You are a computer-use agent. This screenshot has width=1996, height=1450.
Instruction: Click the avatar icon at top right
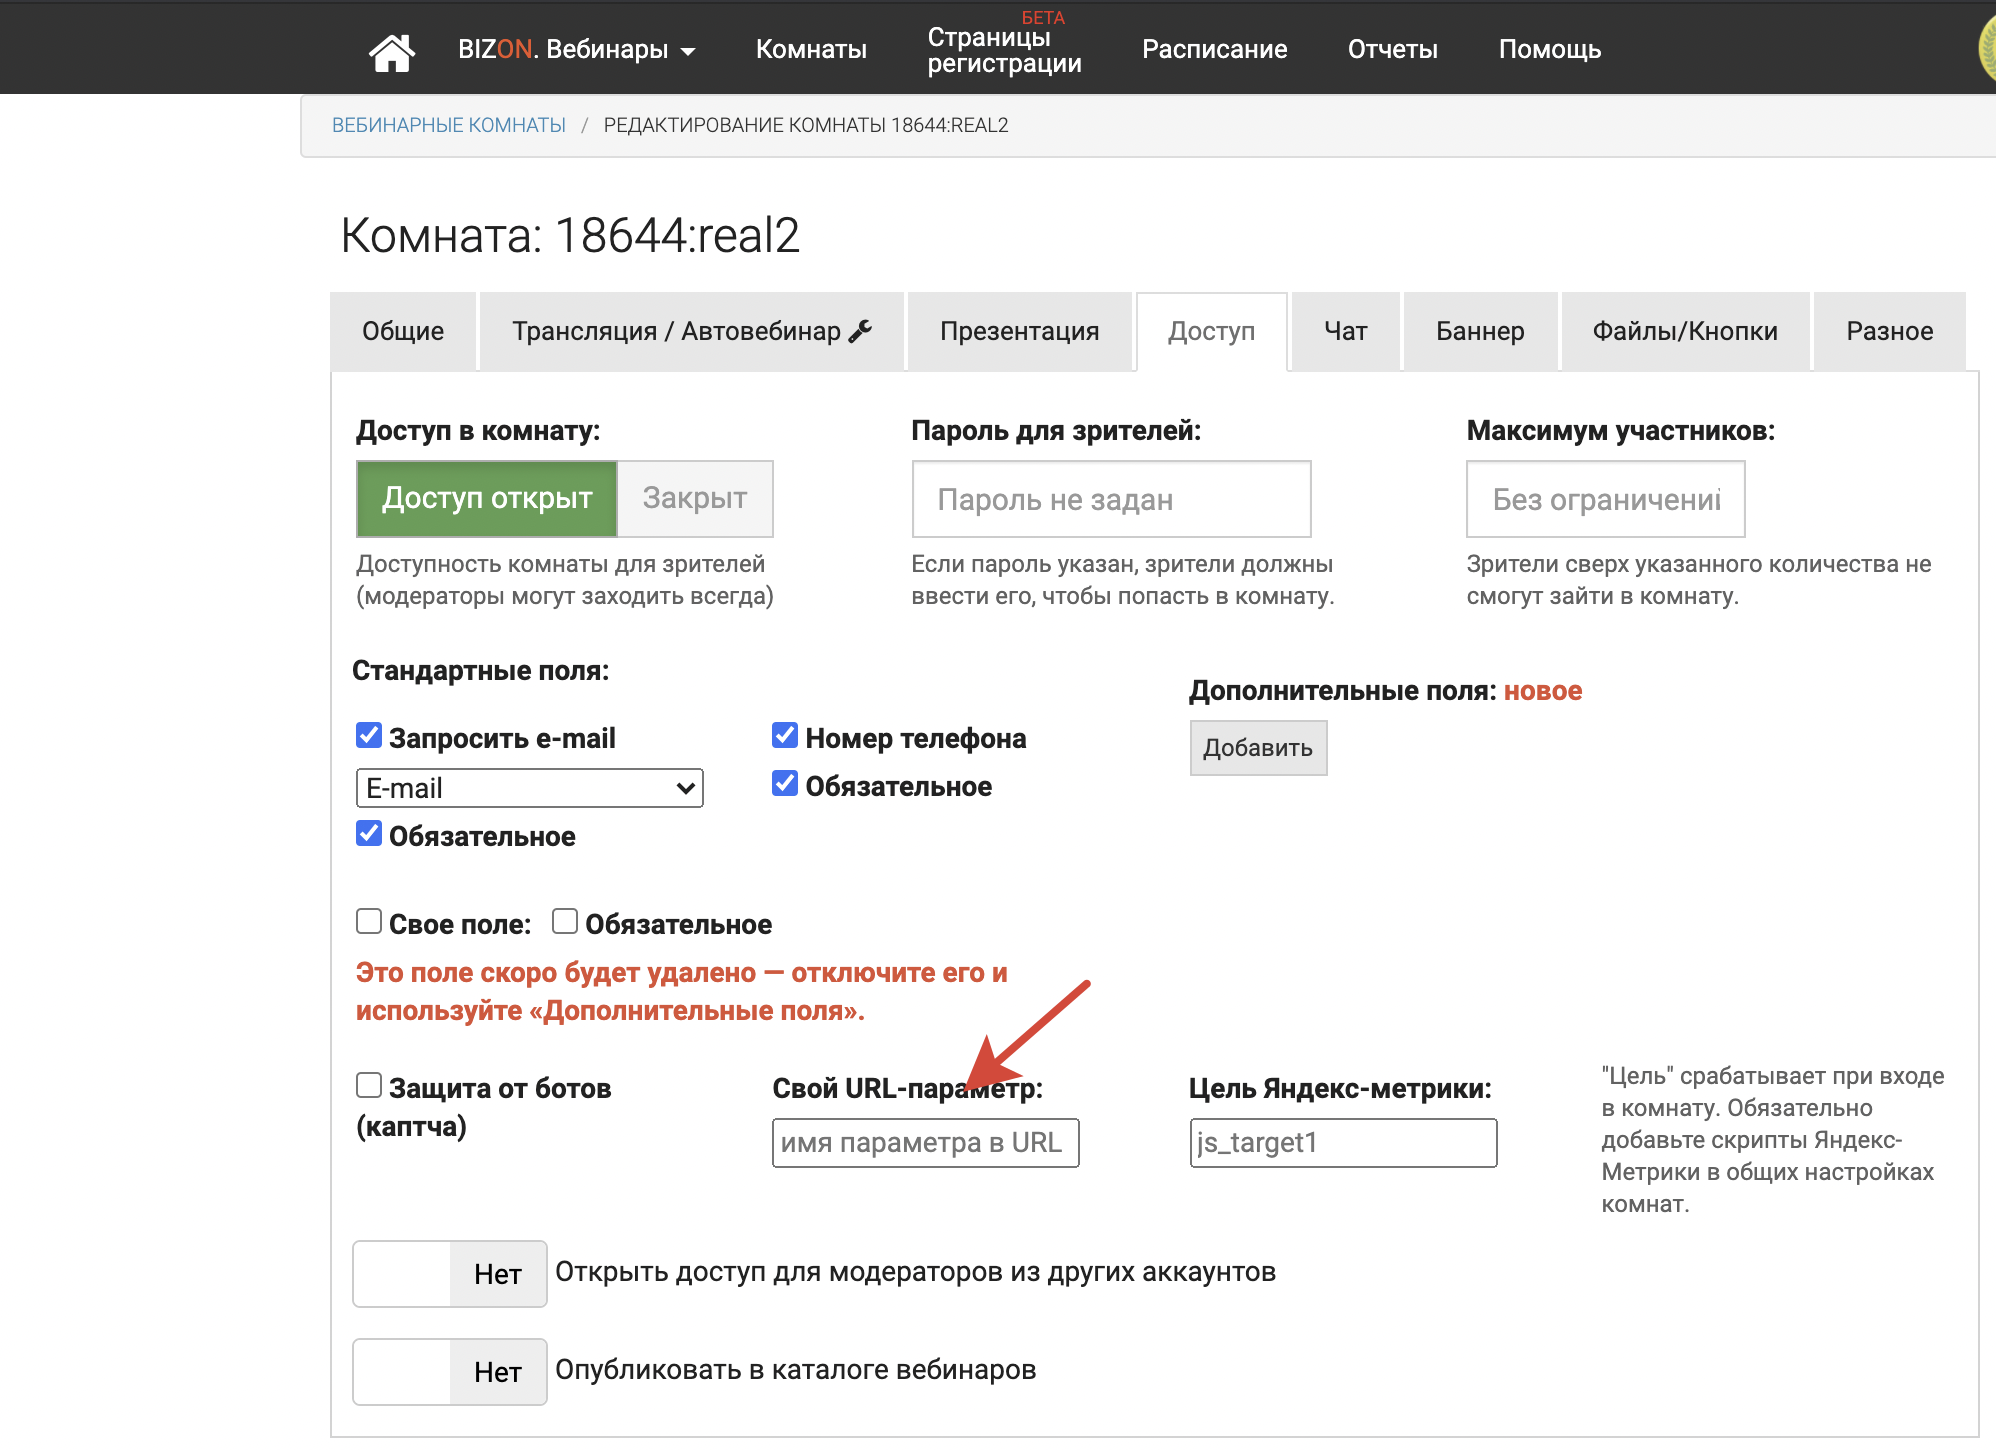pos(1986,48)
